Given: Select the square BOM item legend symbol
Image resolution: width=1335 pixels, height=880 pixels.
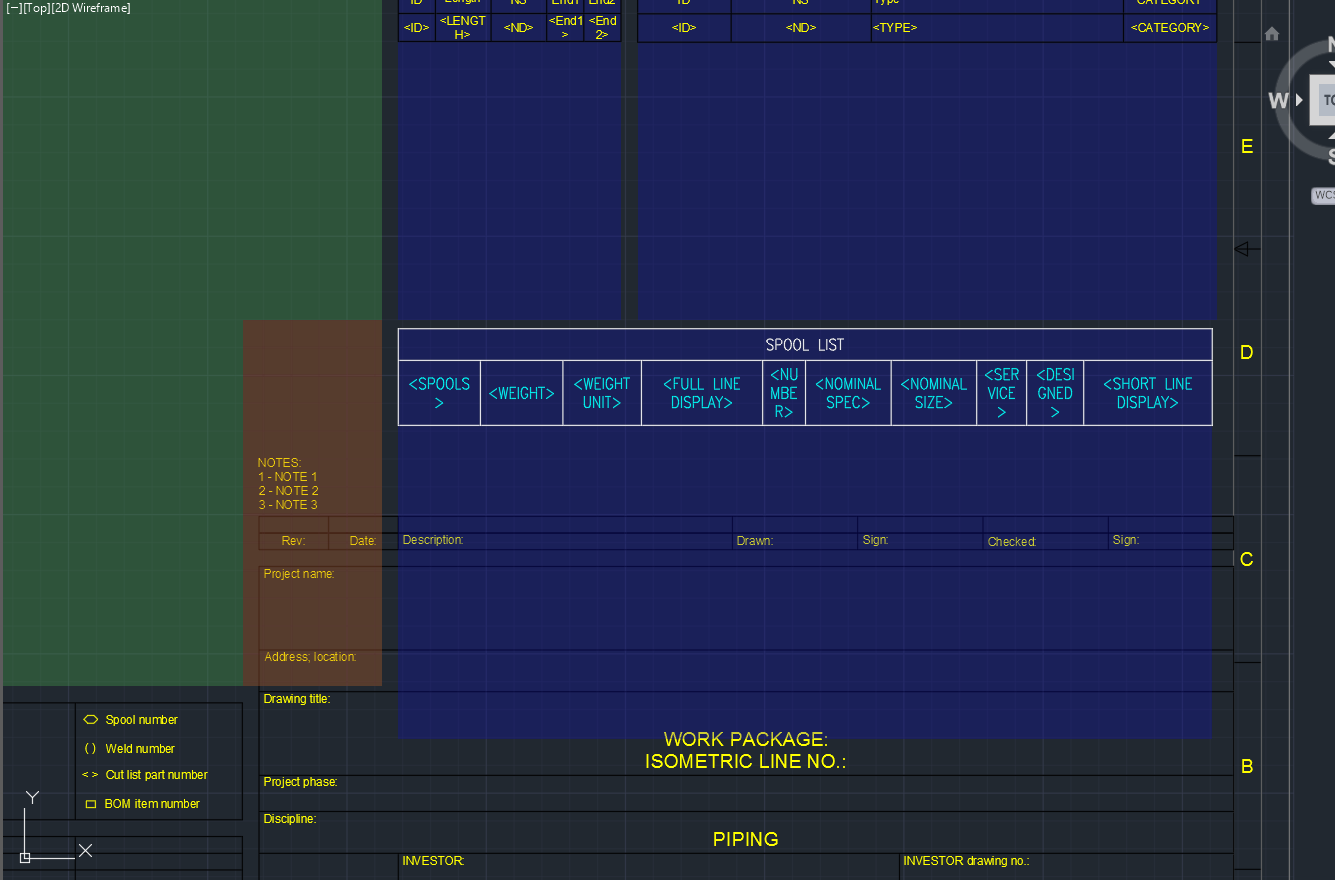Looking at the screenshot, I should coord(90,804).
